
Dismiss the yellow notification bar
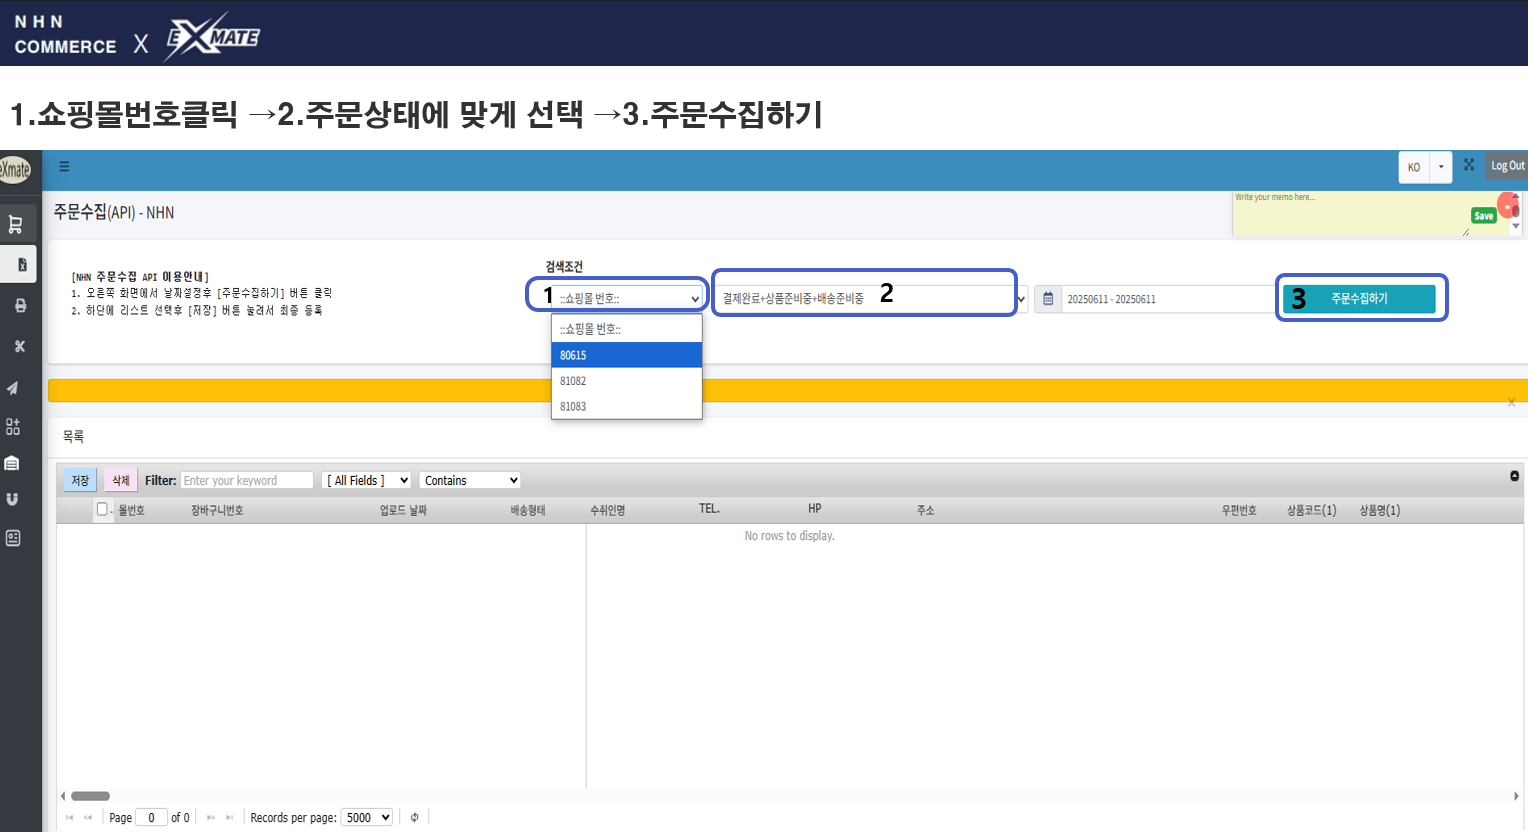1511,402
